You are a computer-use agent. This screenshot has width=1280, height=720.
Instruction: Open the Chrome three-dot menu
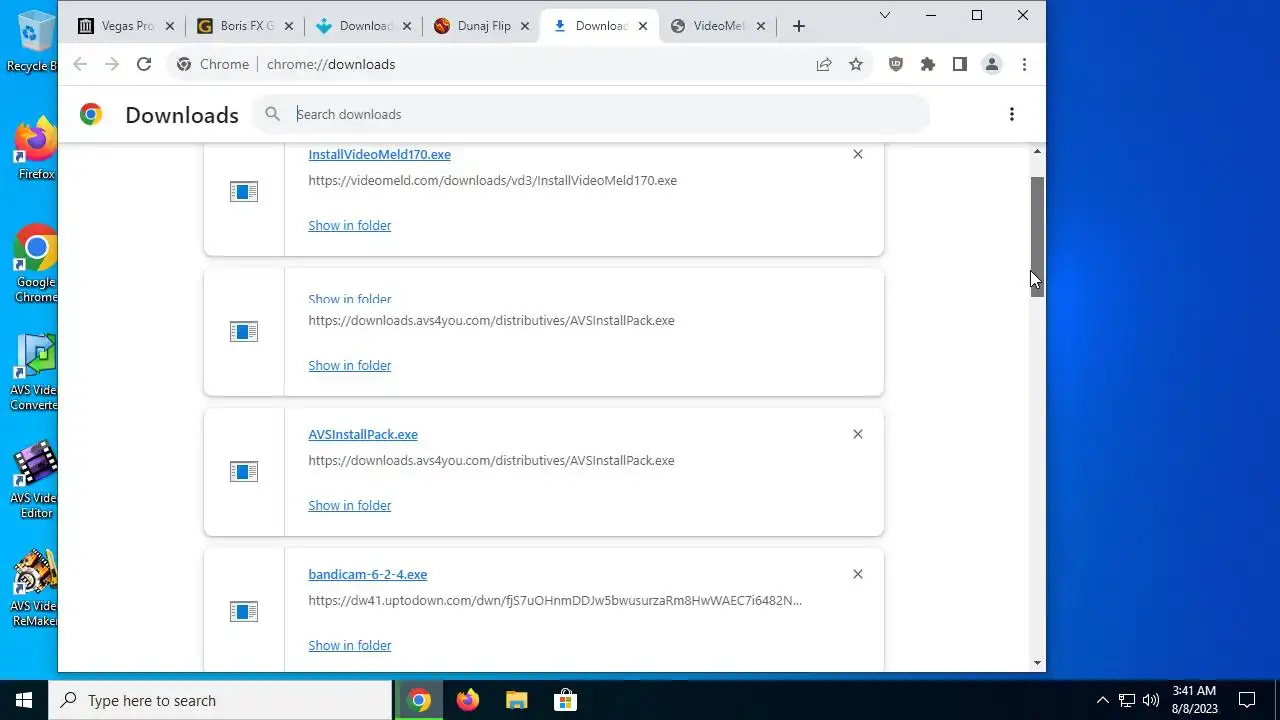[1024, 64]
